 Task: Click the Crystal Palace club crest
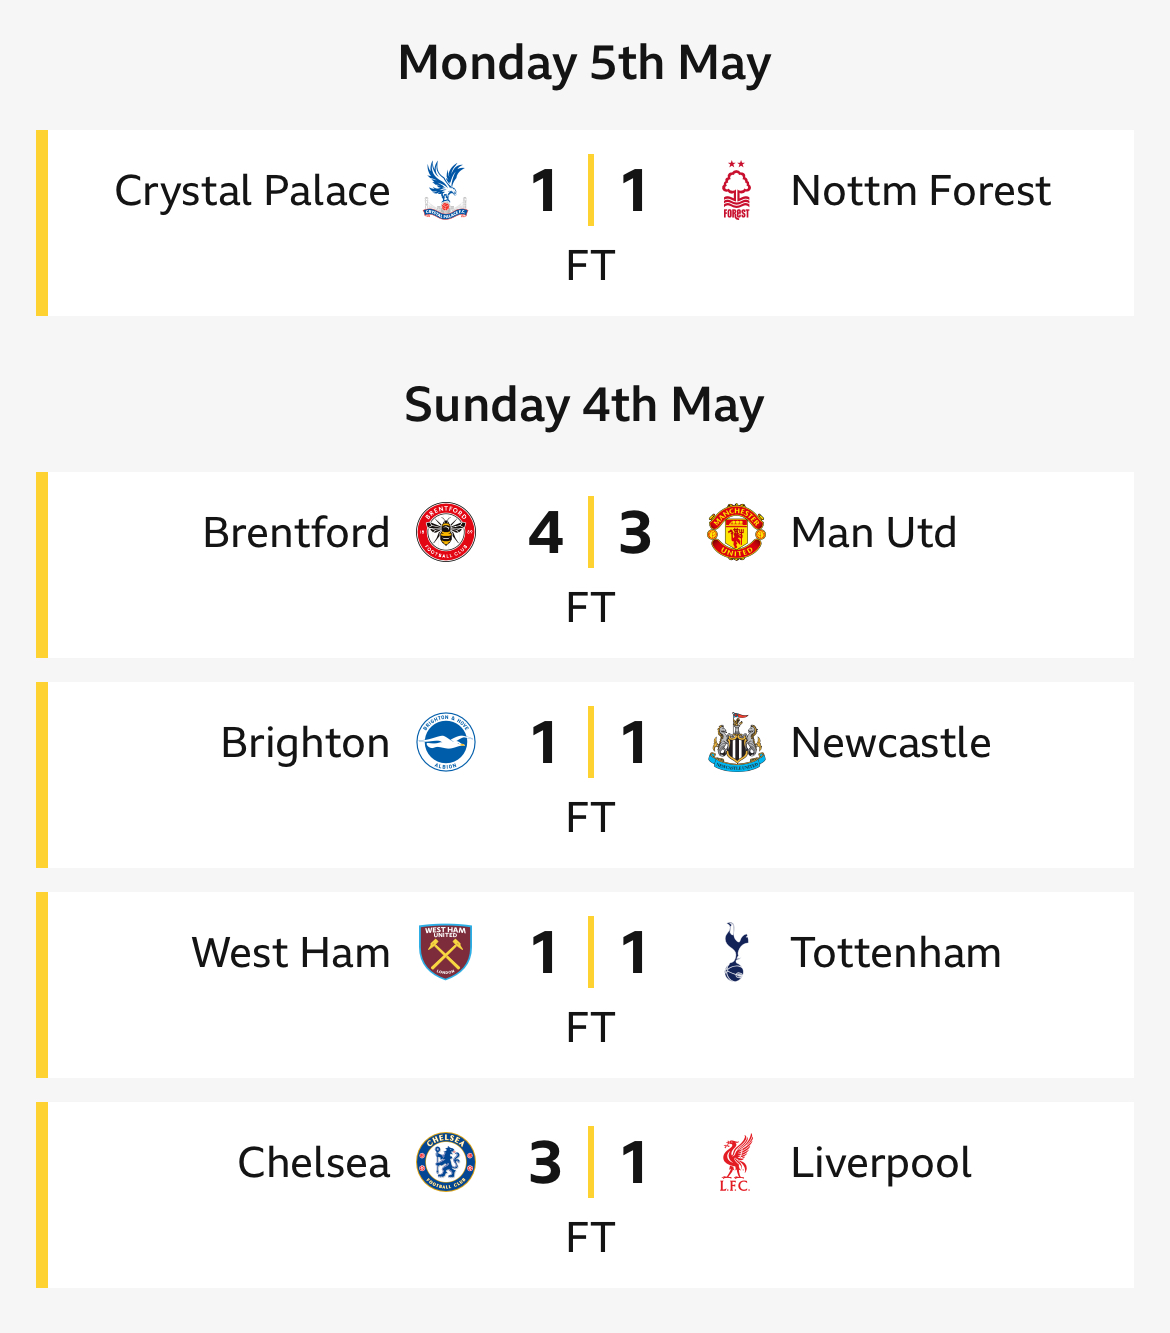(445, 190)
